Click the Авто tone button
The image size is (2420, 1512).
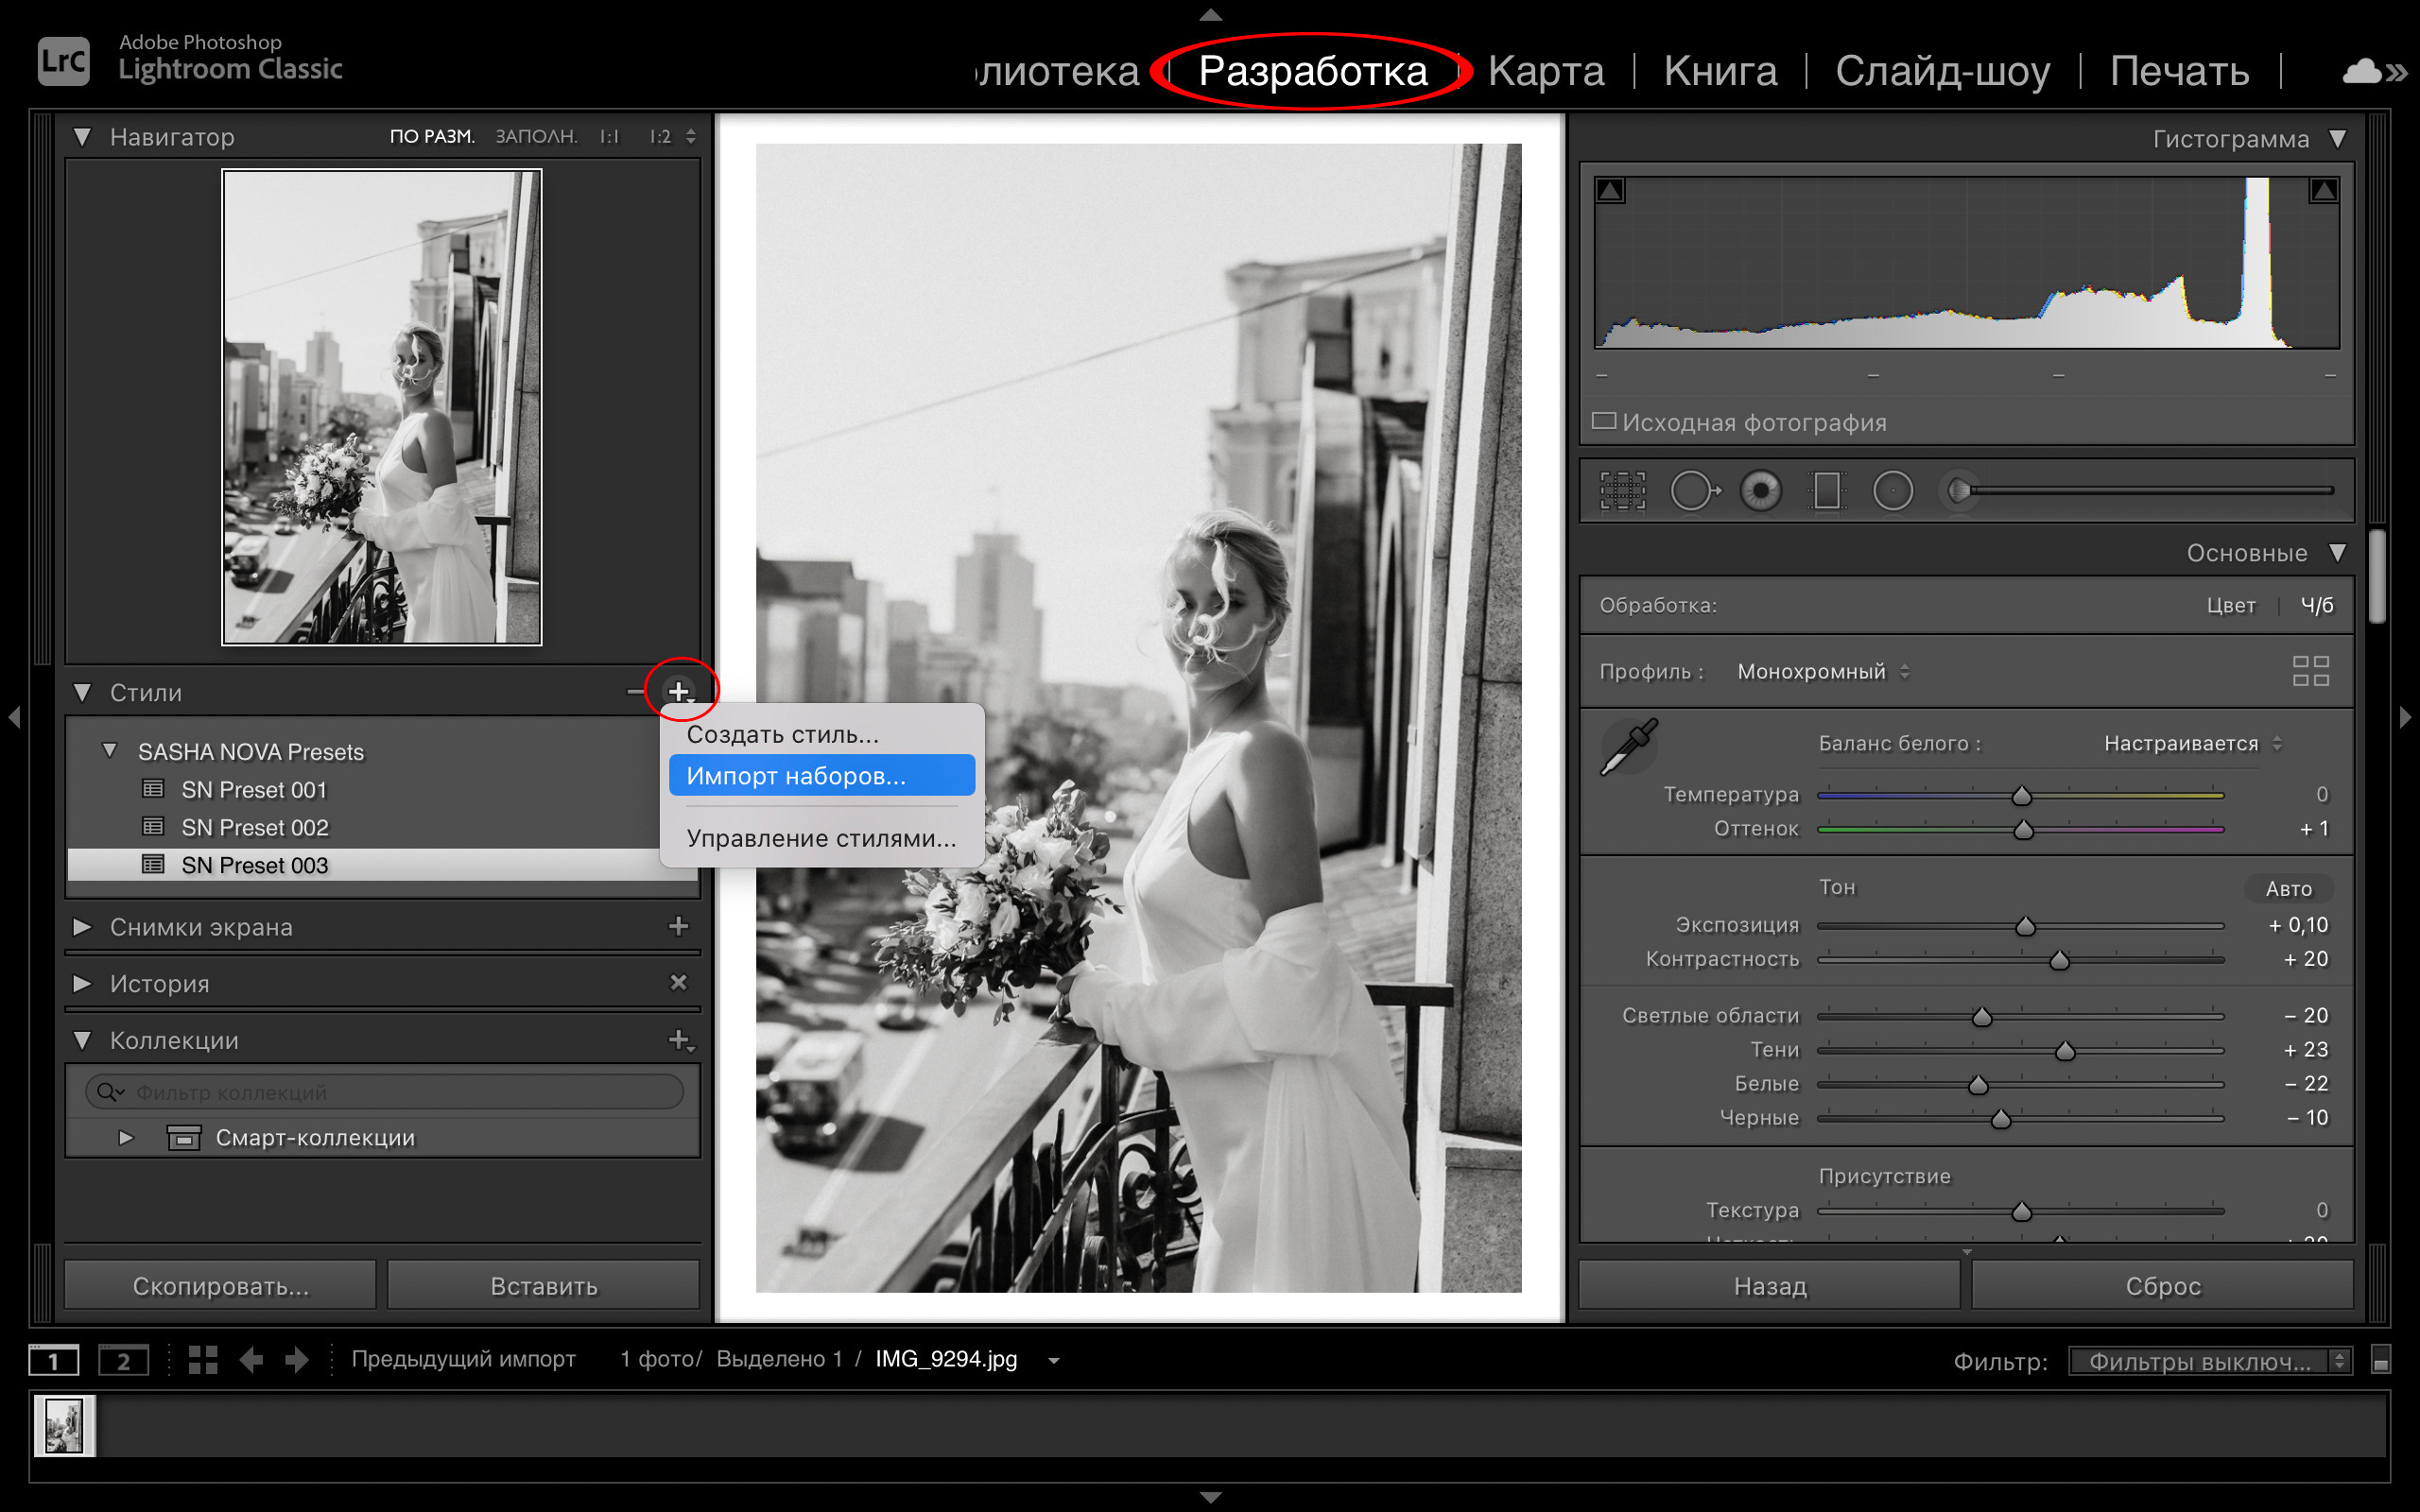coord(2288,888)
